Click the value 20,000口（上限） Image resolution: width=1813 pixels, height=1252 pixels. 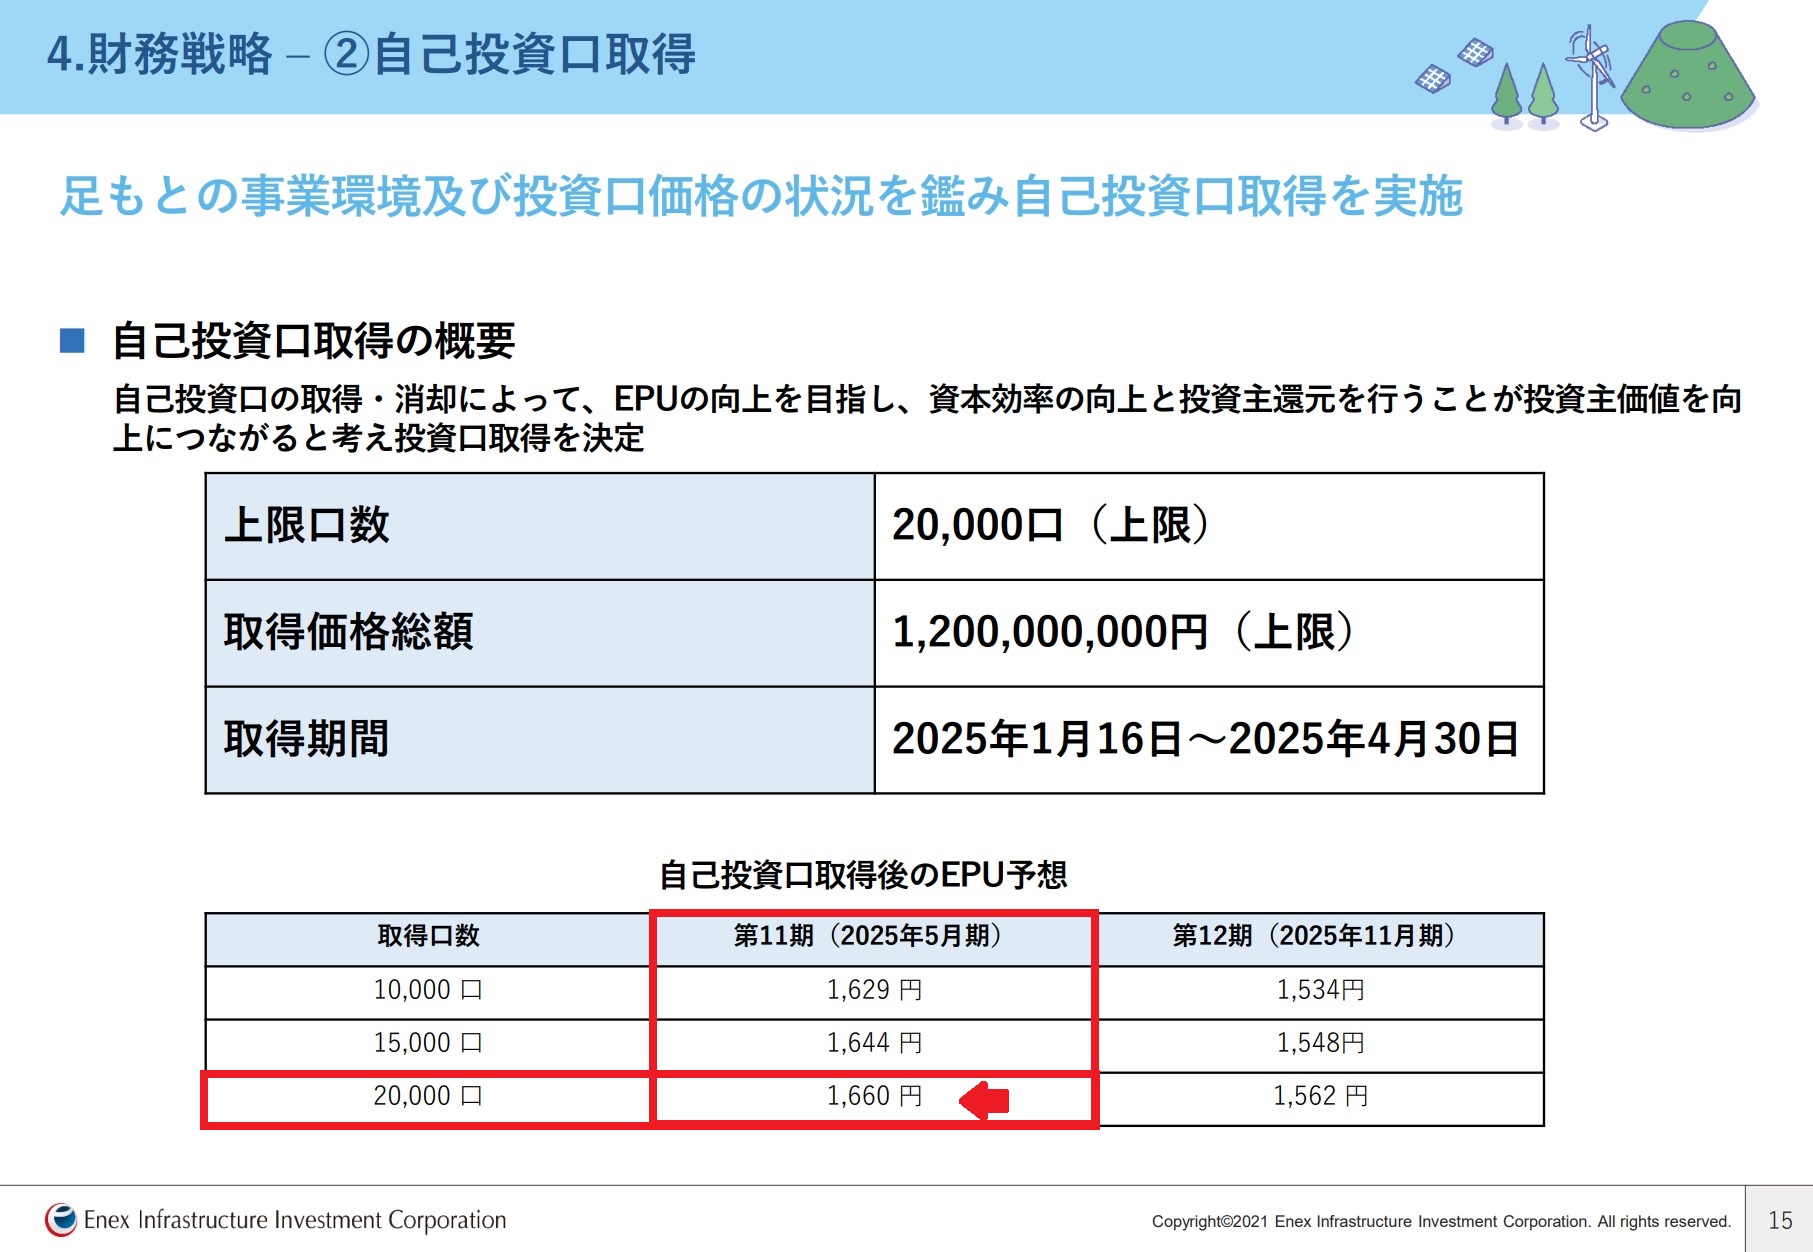click(x=1051, y=525)
